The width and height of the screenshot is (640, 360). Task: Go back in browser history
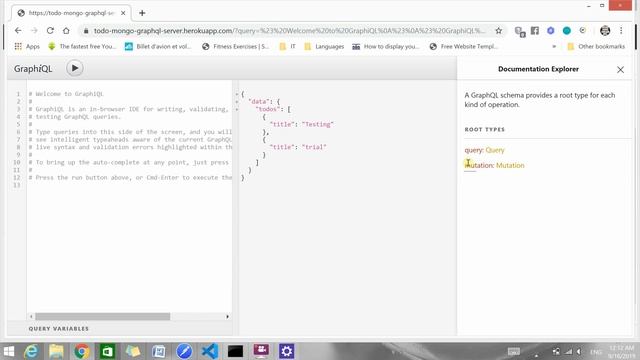pos(18,31)
